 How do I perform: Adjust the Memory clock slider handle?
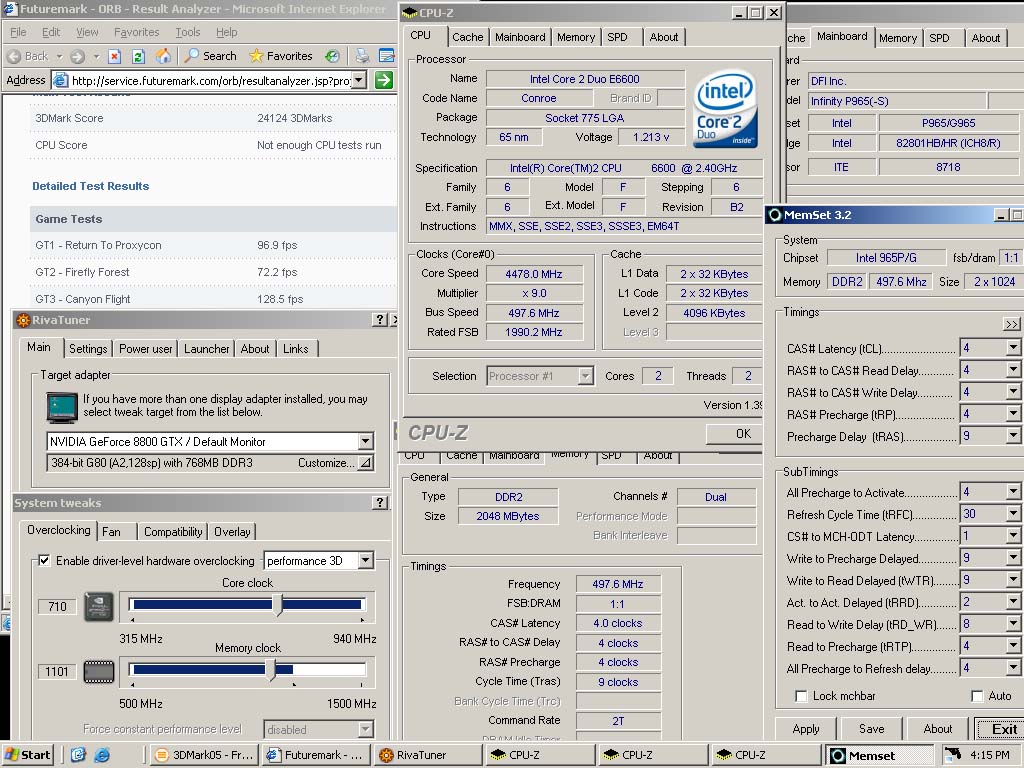click(270, 670)
